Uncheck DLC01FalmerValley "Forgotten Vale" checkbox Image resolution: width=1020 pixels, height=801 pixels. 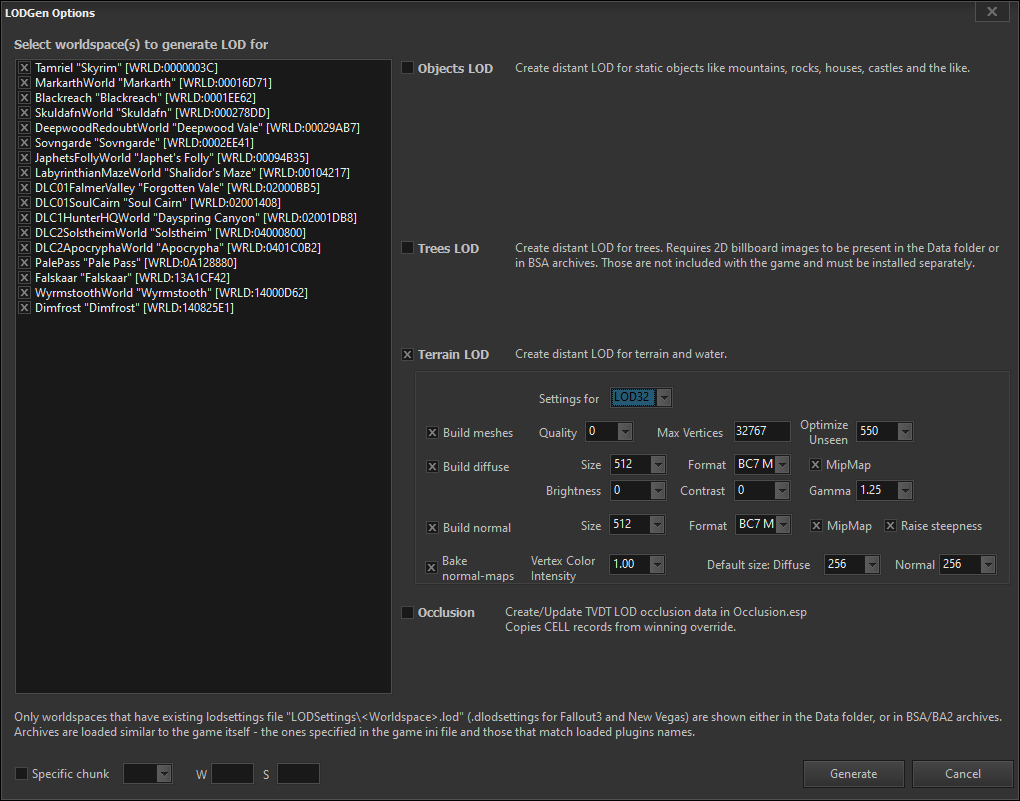24,187
